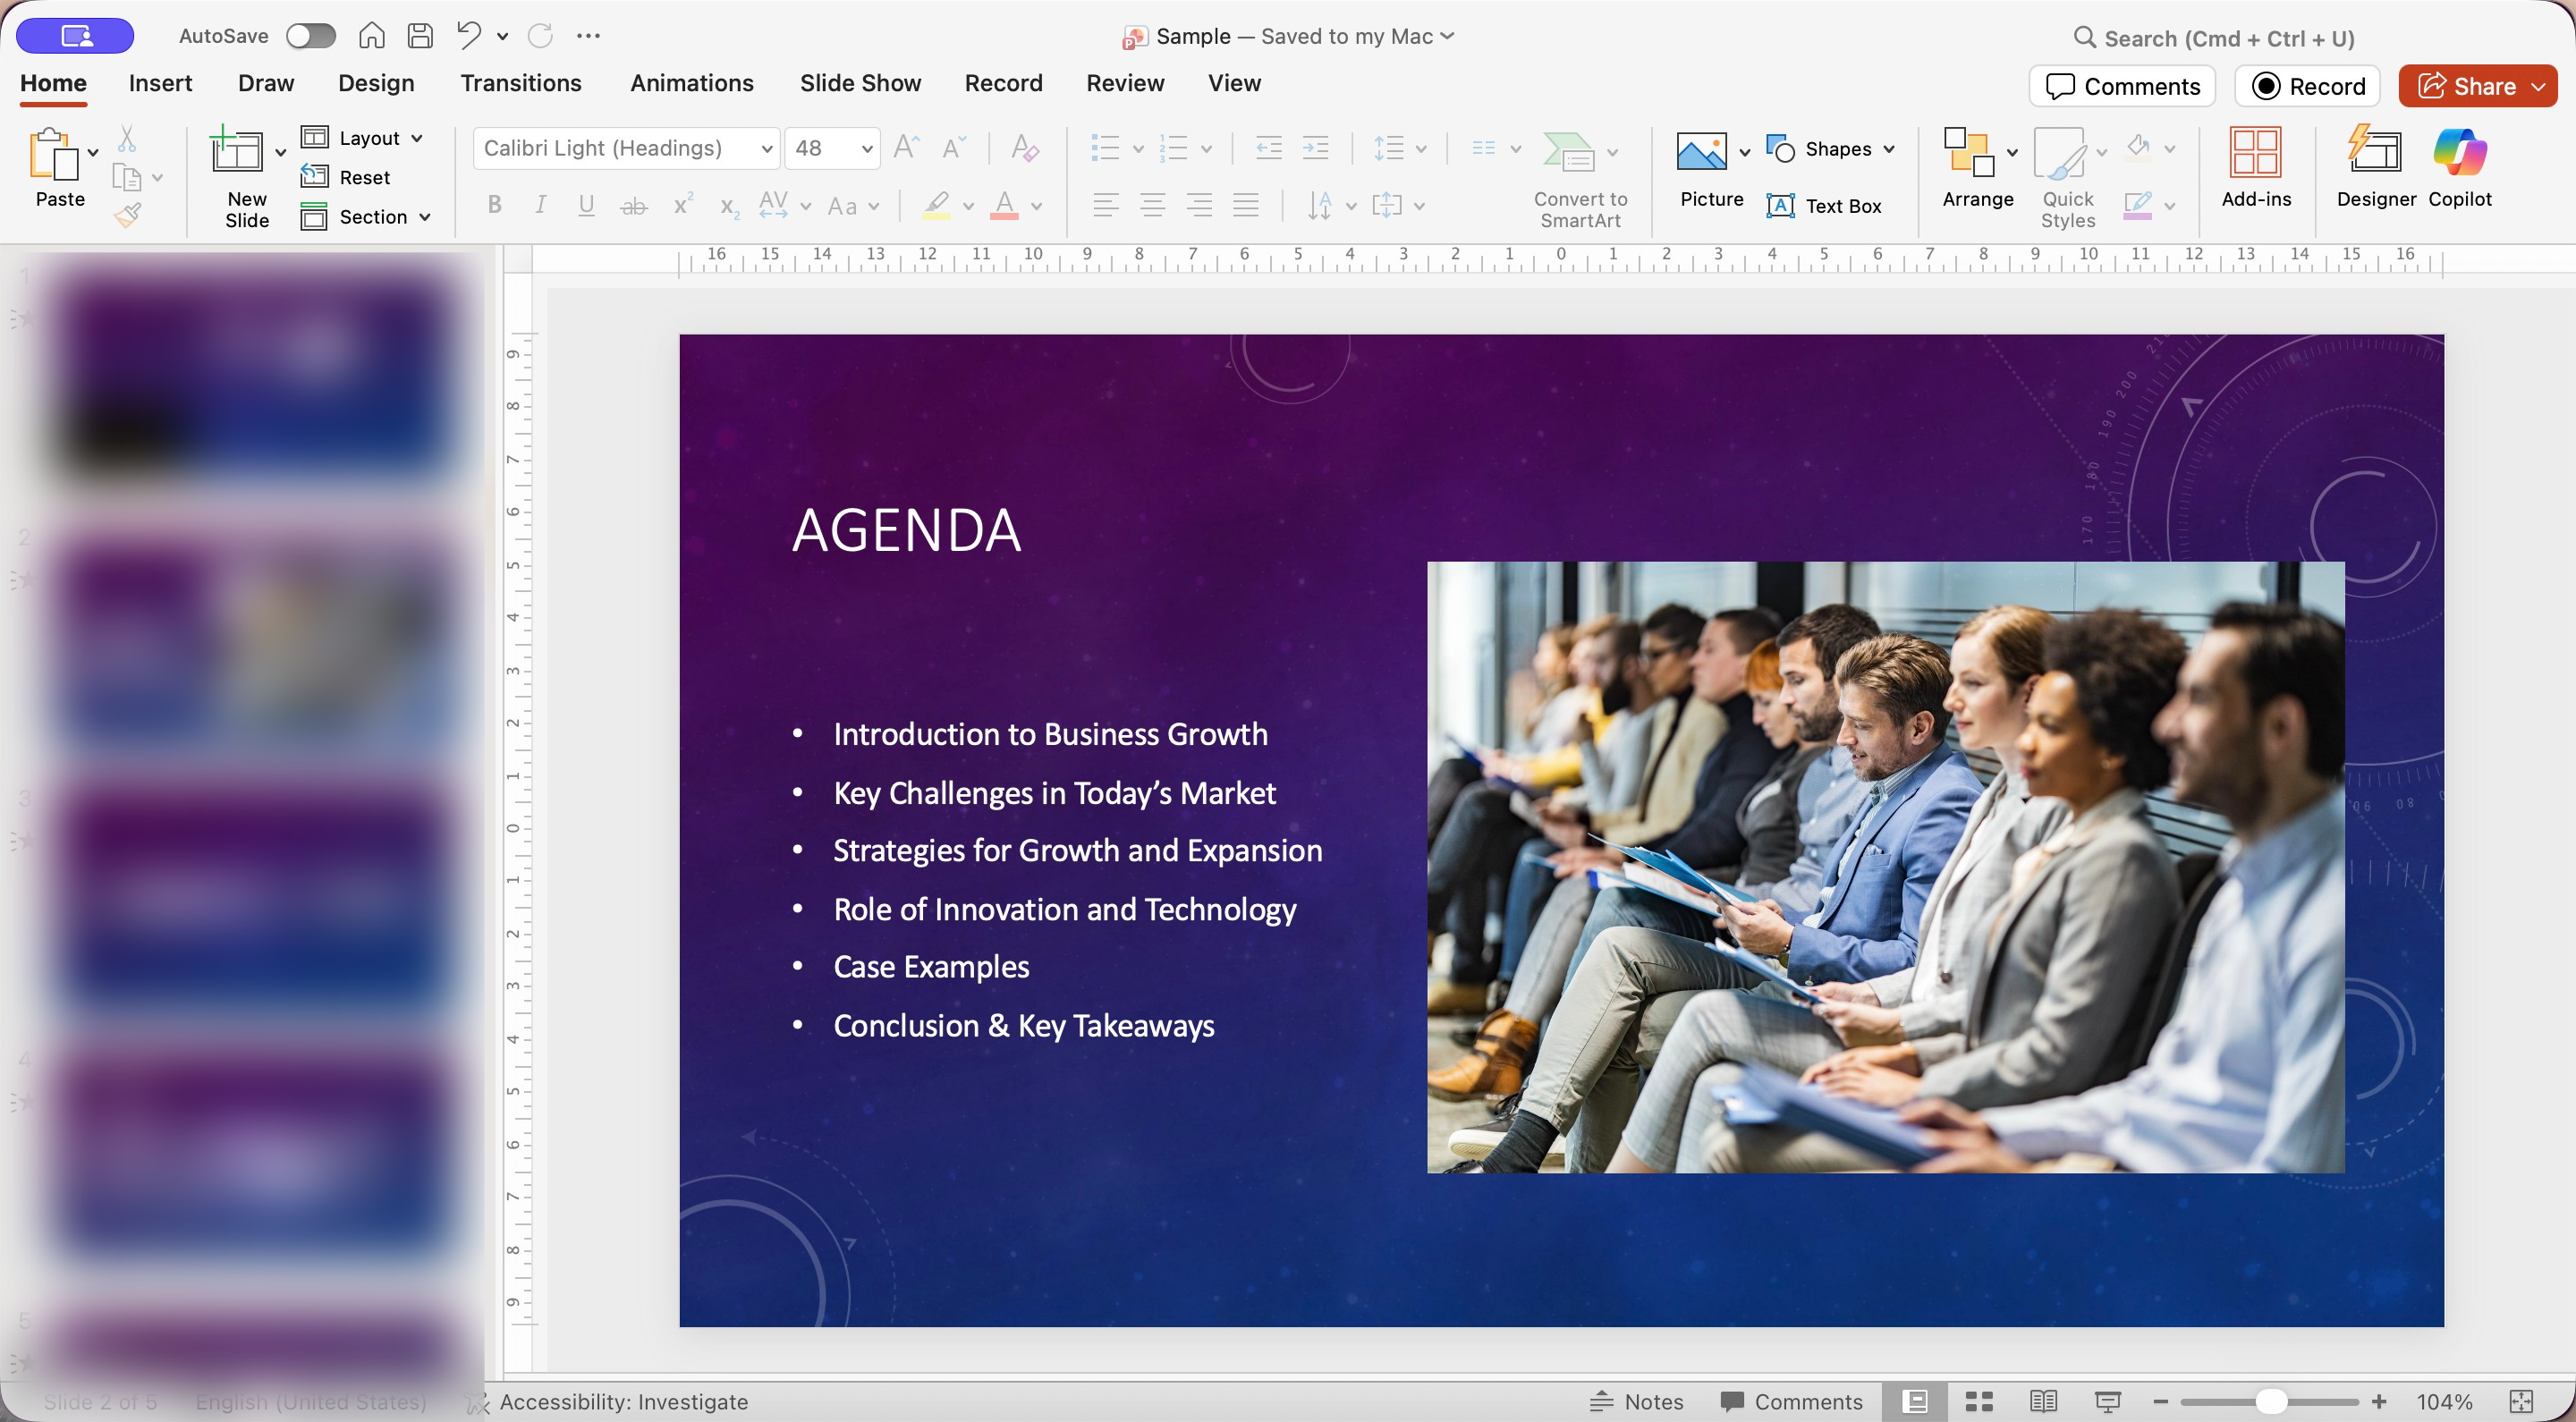Open the Slide Show tab

pos(860,83)
